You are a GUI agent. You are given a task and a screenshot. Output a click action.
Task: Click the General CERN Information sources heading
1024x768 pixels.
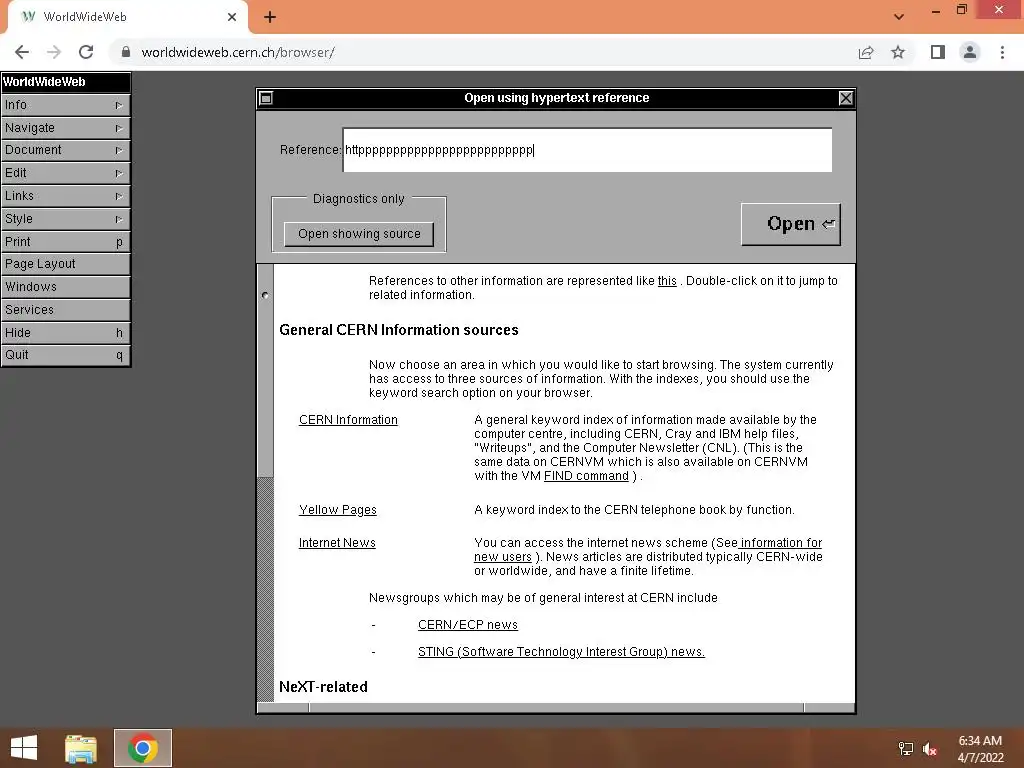[x=399, y=330]
